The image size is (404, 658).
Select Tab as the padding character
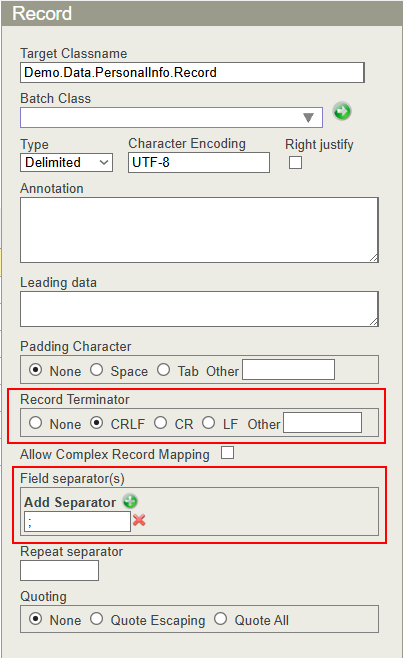[x=164, y=370]
